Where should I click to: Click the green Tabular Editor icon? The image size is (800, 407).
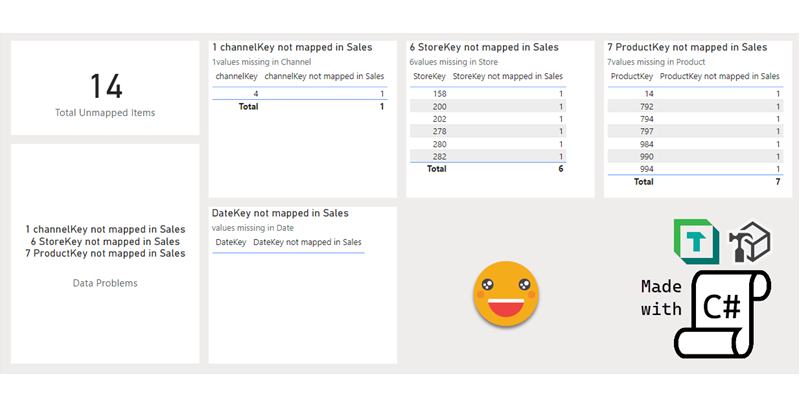coord(694,241)
